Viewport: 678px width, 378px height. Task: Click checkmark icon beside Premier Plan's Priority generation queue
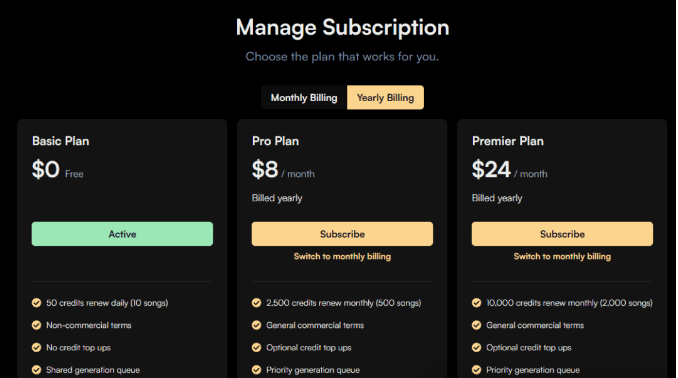click(x=477, y=370)
